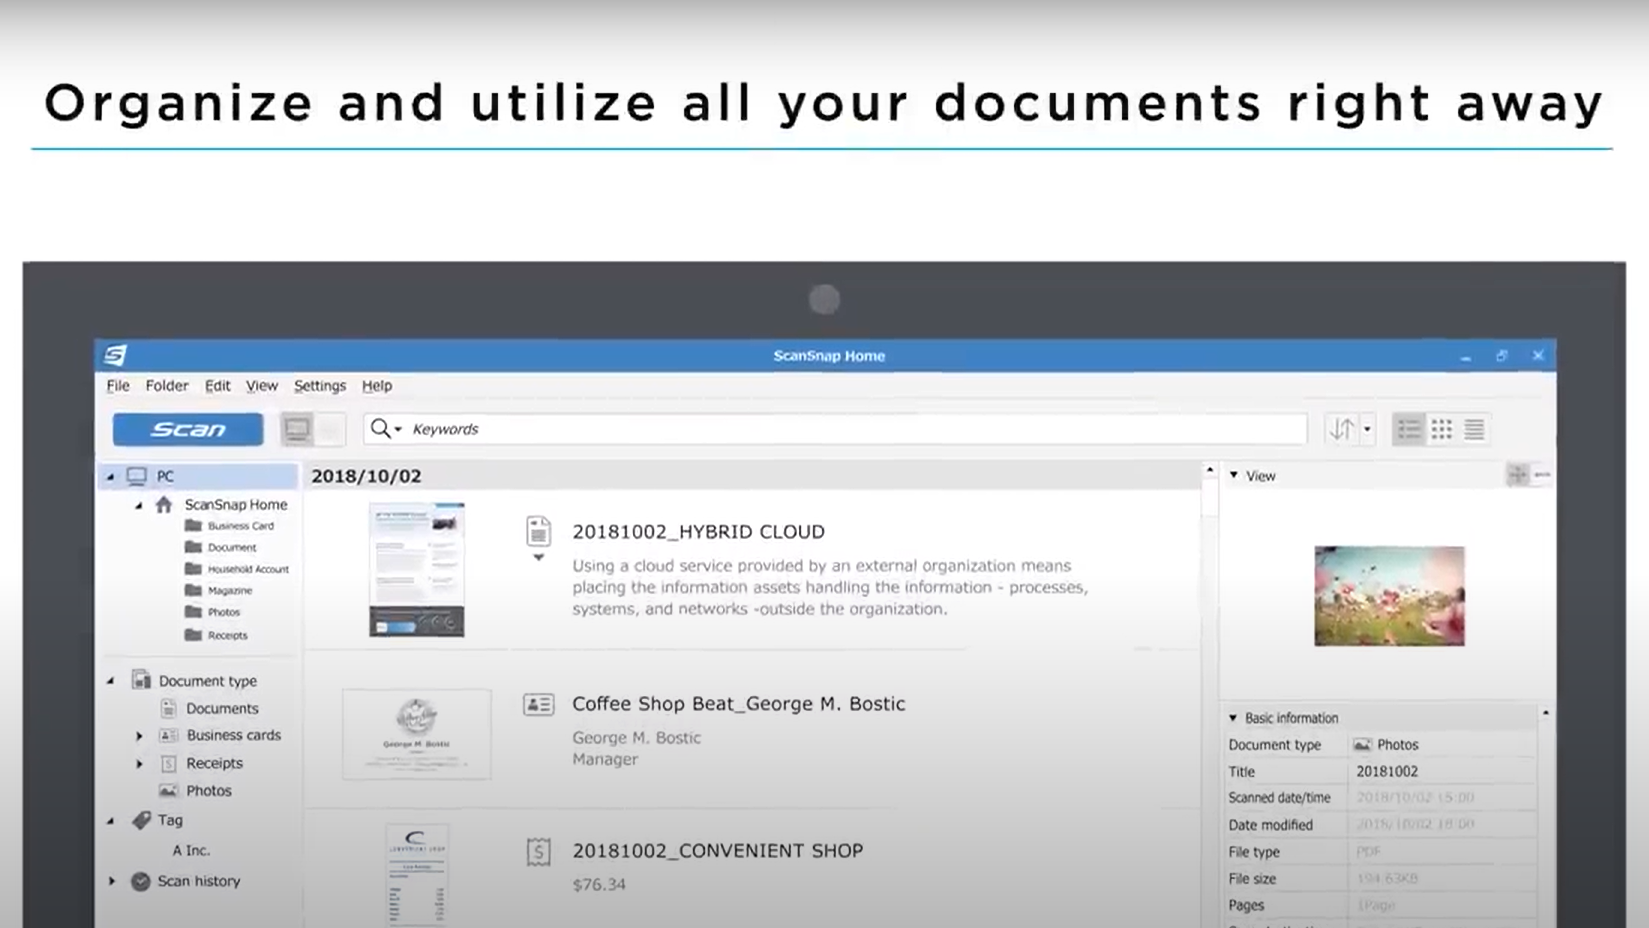
Task: Select Documents under Document type
Action: tap(222, 708)
